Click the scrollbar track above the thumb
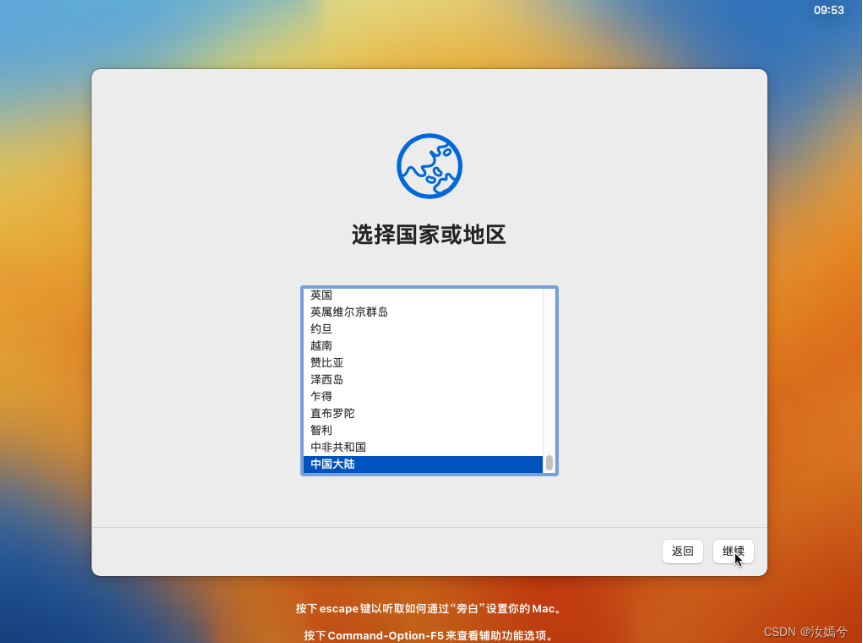Image resolution: width=863 pixels, height=643 pixels. [549, 370]
